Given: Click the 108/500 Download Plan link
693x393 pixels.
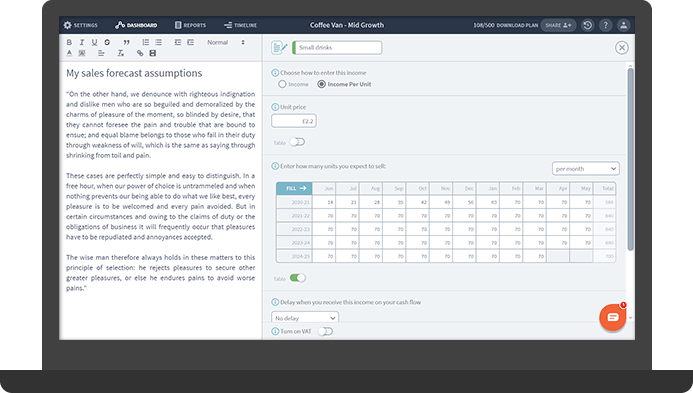Looking at the screenshot, I should 506,25.
